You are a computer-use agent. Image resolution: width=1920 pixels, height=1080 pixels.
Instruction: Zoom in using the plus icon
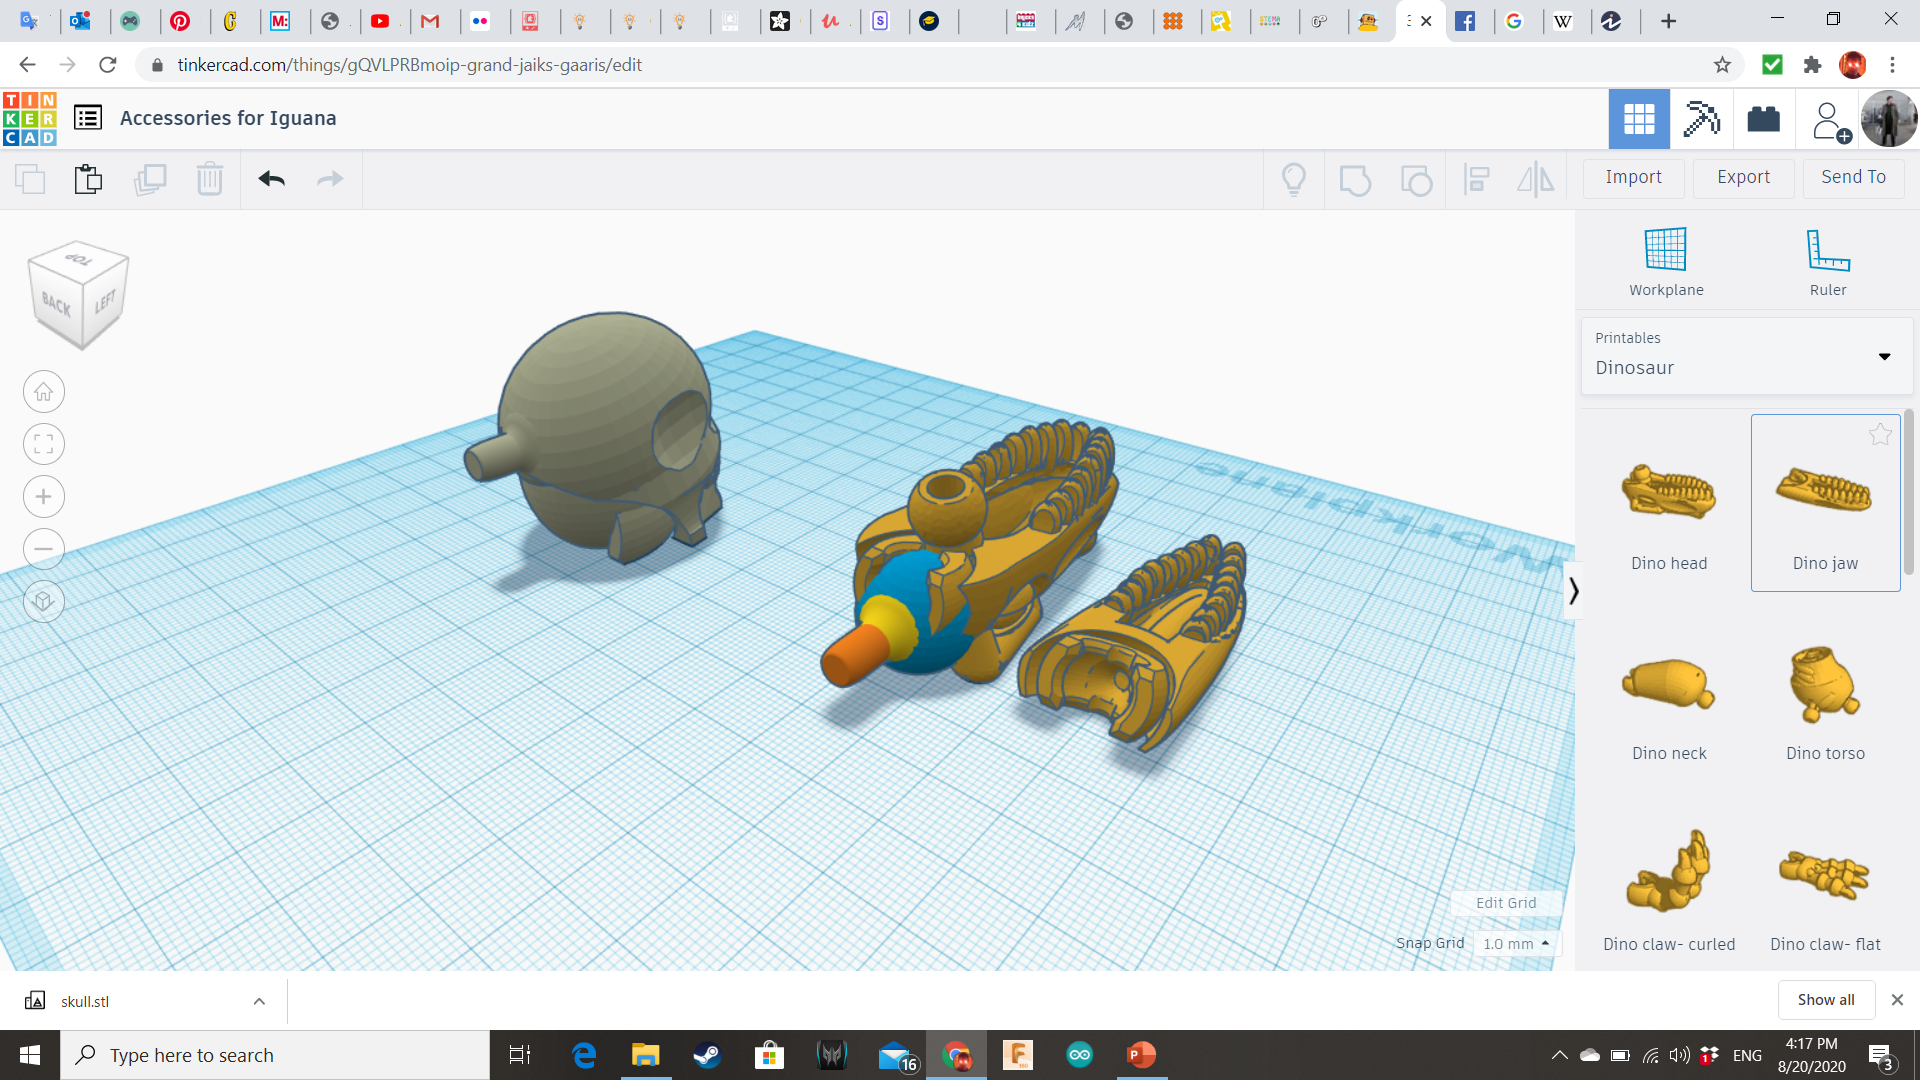(44, 497)
